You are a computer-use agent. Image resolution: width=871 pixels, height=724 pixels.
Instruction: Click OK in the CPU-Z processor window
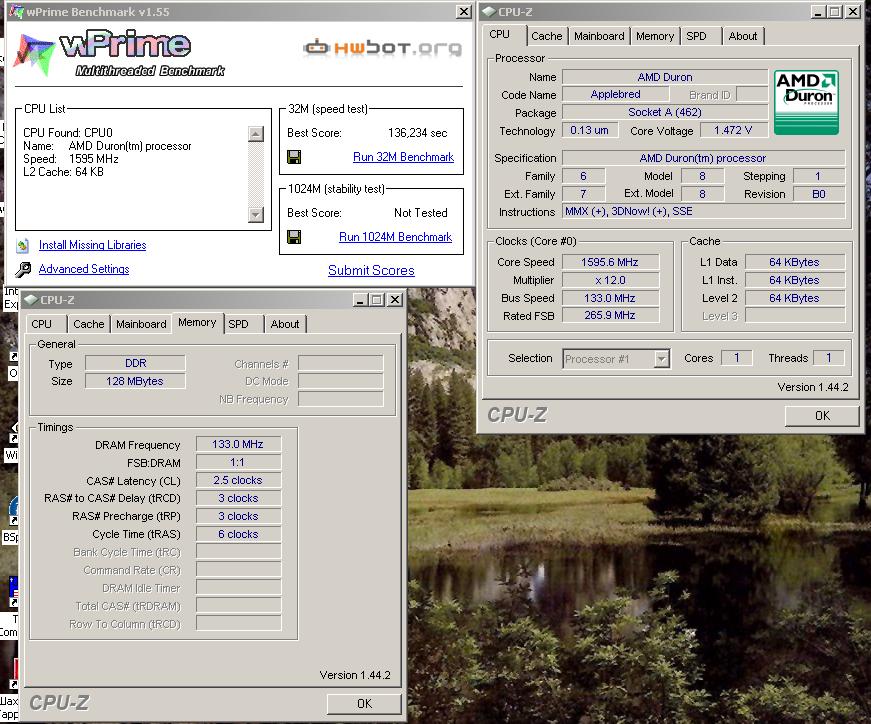pyautogui.click(x=822, y=416)
